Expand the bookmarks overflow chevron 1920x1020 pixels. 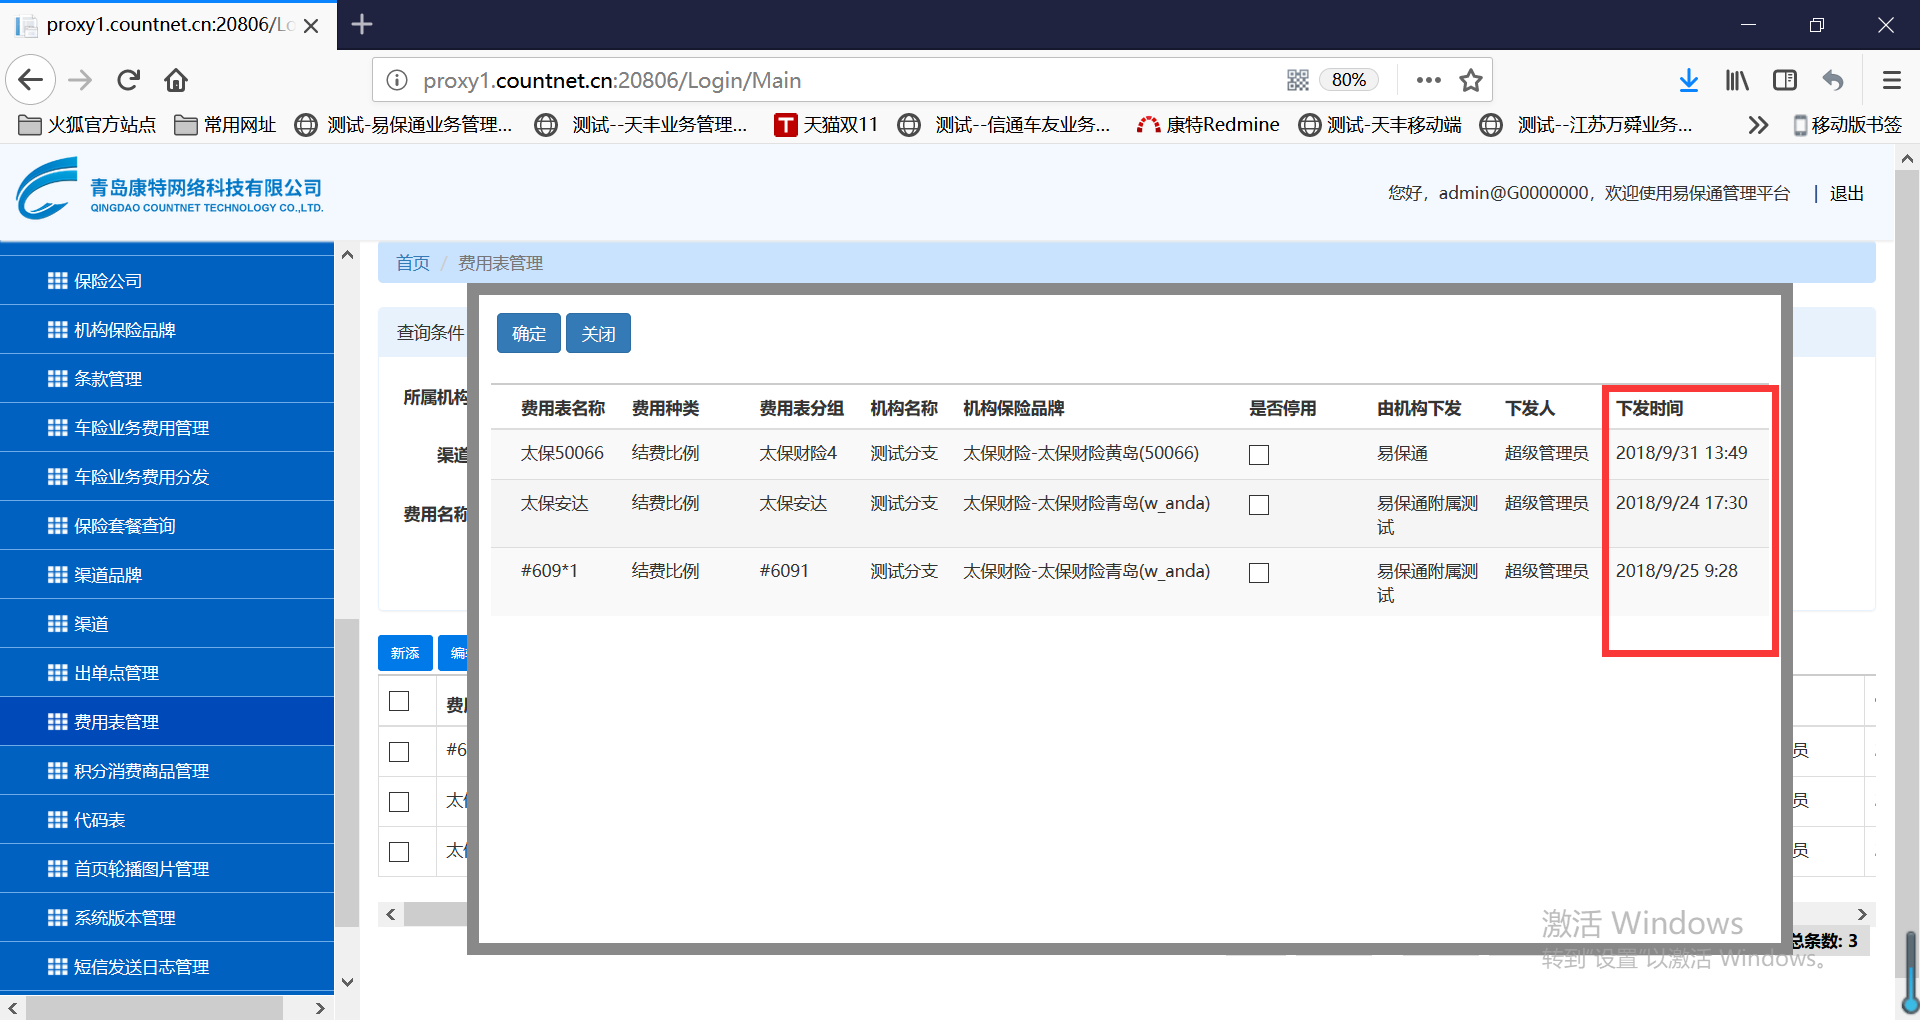1757,125
